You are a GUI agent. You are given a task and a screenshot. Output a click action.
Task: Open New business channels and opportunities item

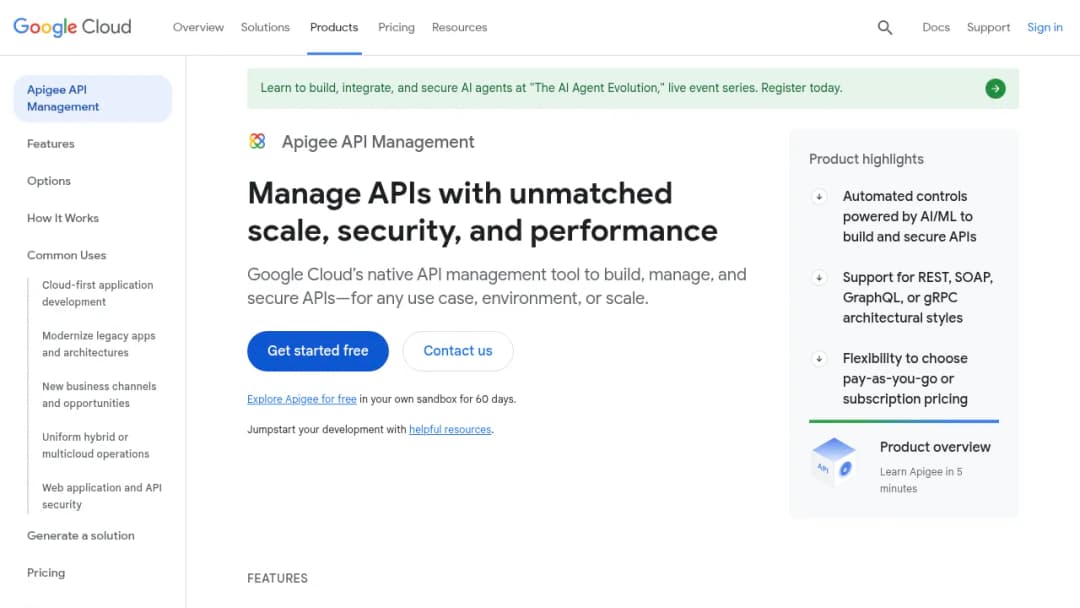pos(99,395)
